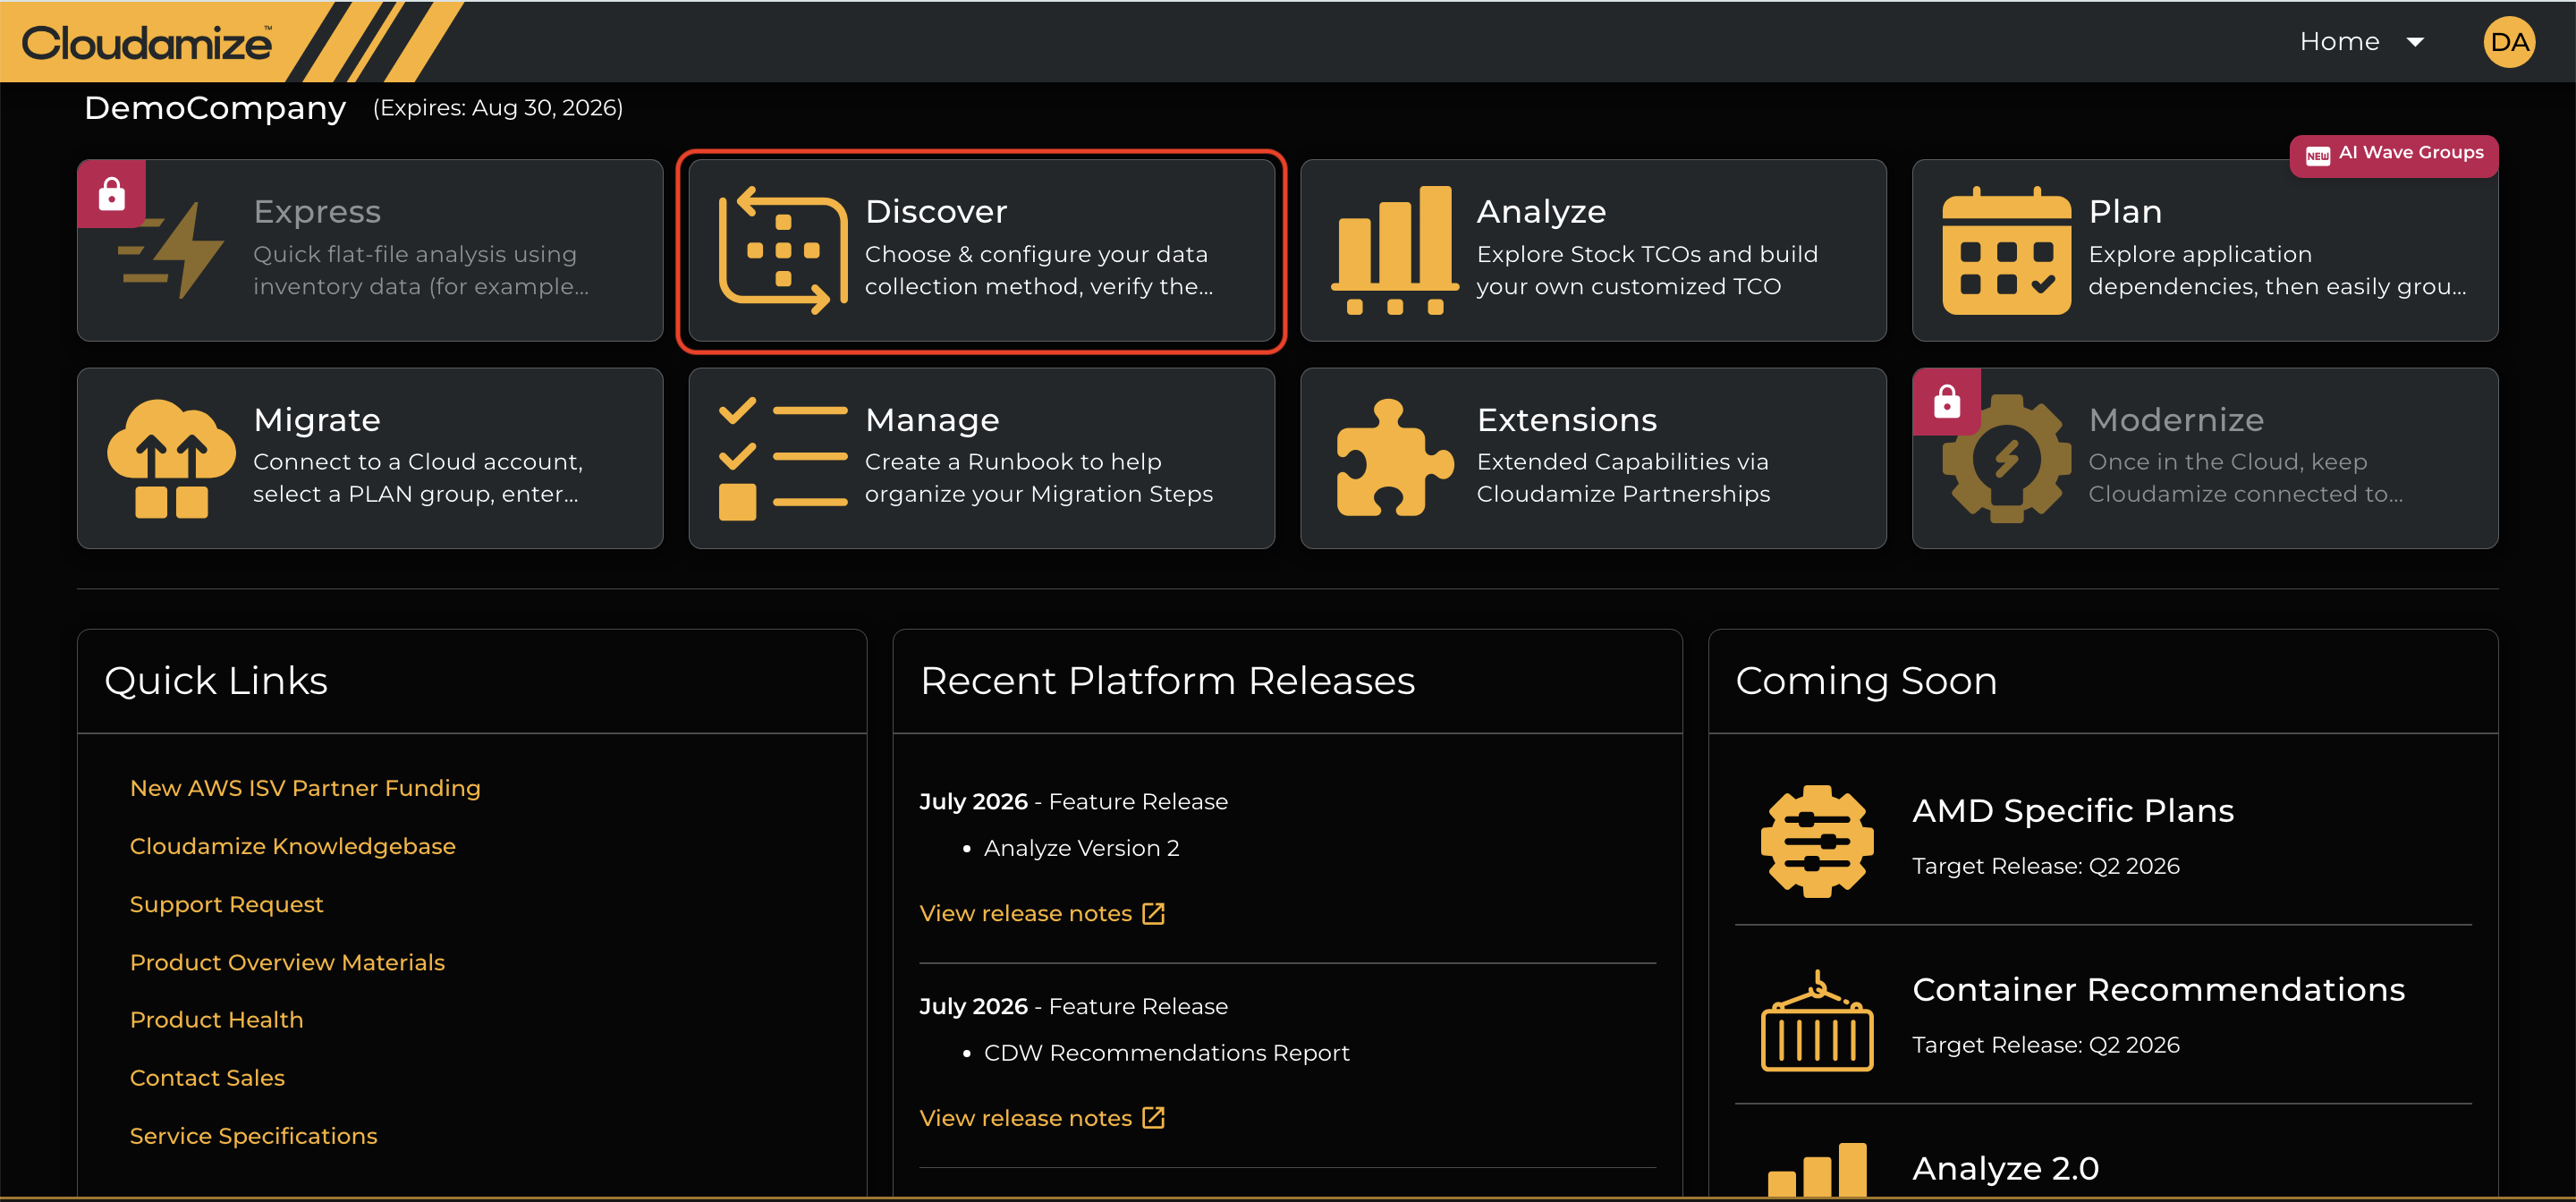Click the AI Wave Groups badge
Screen dimensions: 2576x1202
pyautogui.click(x=2394, y=154)
